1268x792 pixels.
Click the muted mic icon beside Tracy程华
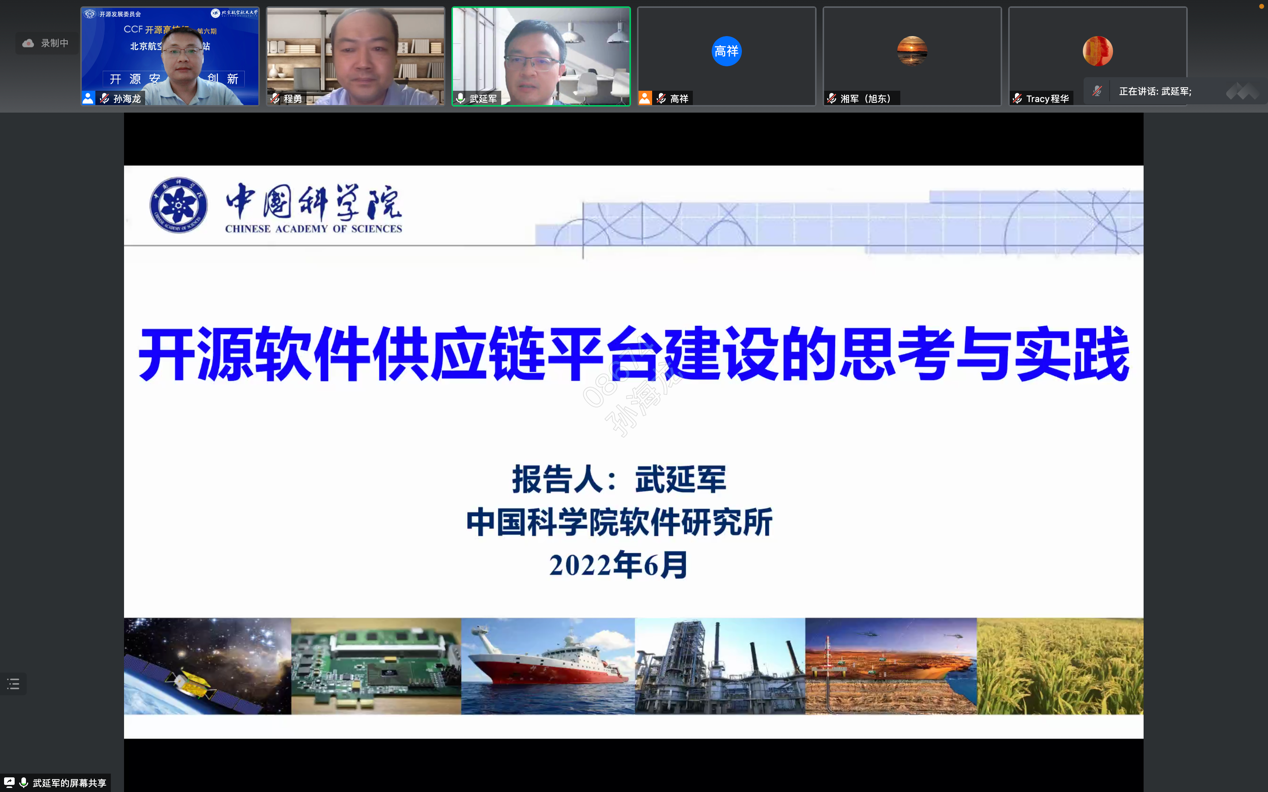(x=1017, y=98)
